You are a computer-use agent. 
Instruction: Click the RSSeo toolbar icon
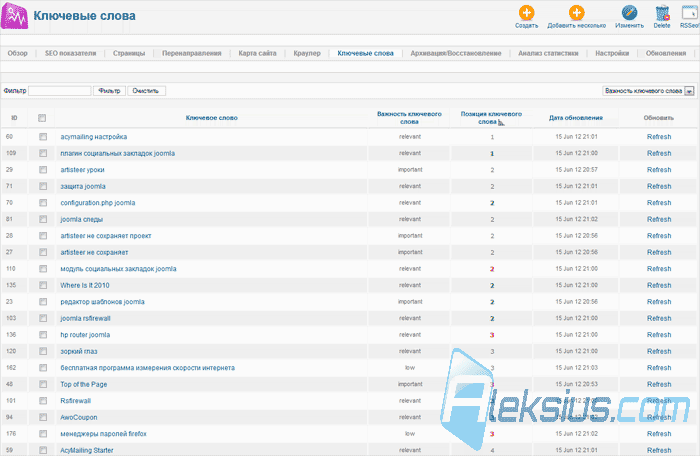click(x=690, y=13)
